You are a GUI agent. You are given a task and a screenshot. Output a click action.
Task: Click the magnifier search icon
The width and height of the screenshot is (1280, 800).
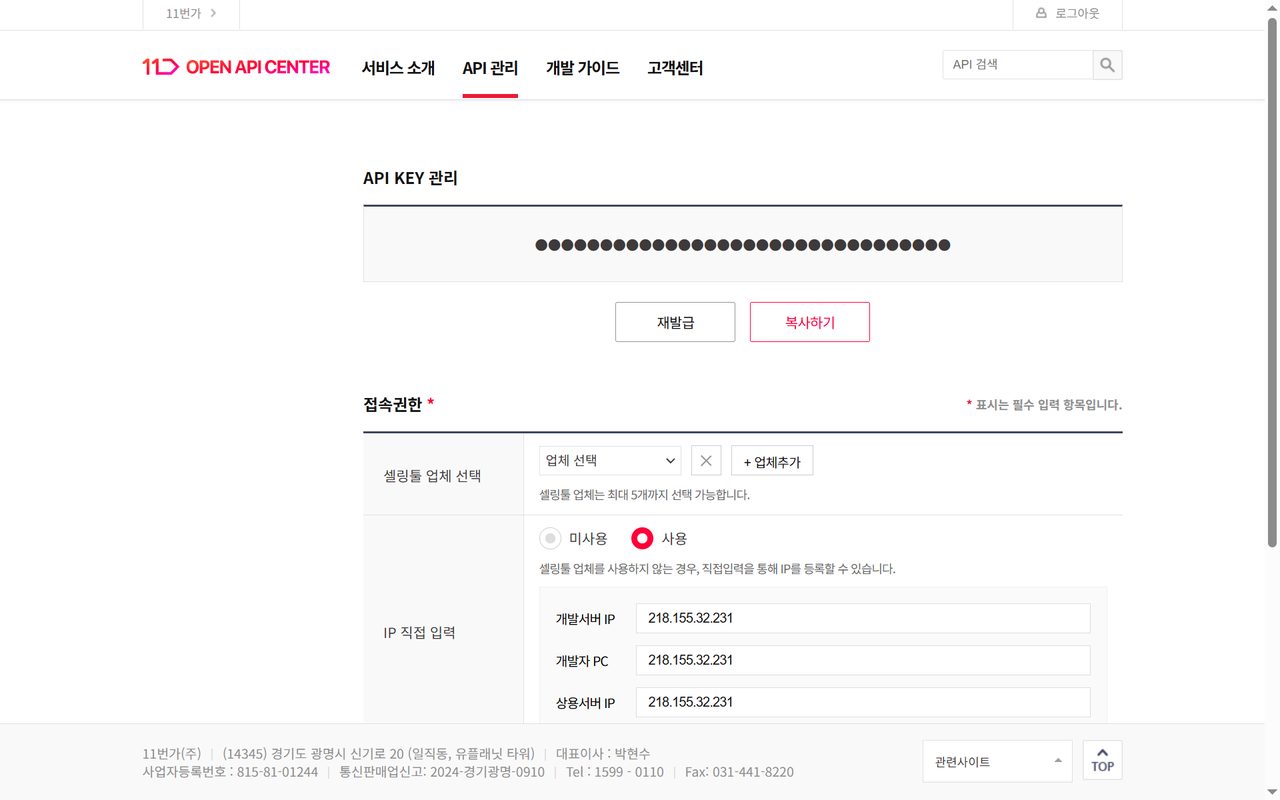tap(1107, 65)
